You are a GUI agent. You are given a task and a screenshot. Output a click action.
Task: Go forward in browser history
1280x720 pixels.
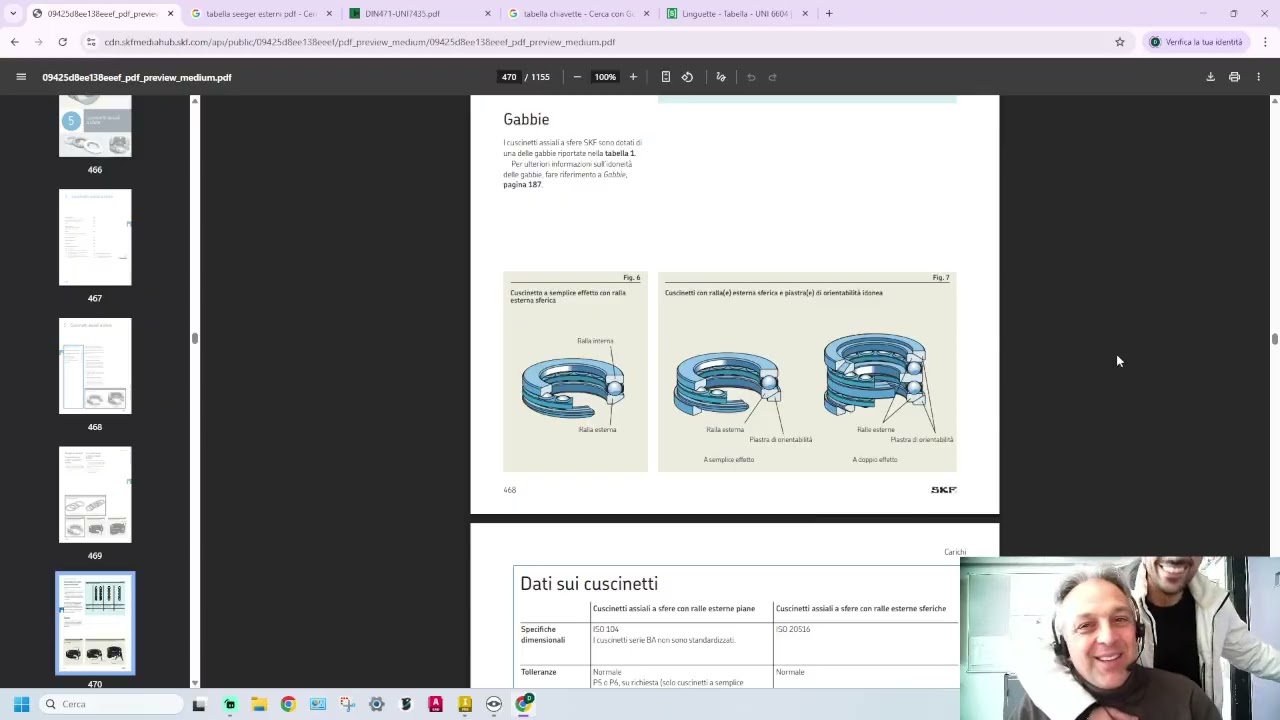[38, 42]
